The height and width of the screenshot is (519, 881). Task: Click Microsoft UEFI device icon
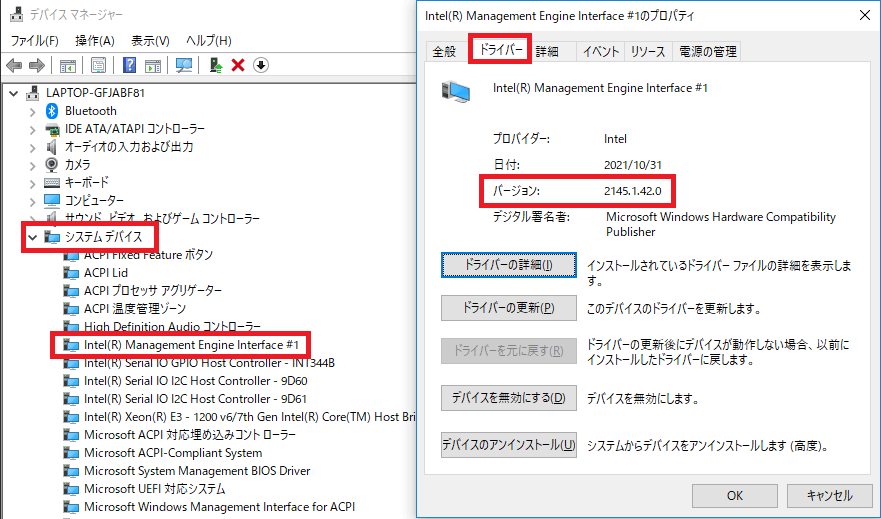click(71, 489)
